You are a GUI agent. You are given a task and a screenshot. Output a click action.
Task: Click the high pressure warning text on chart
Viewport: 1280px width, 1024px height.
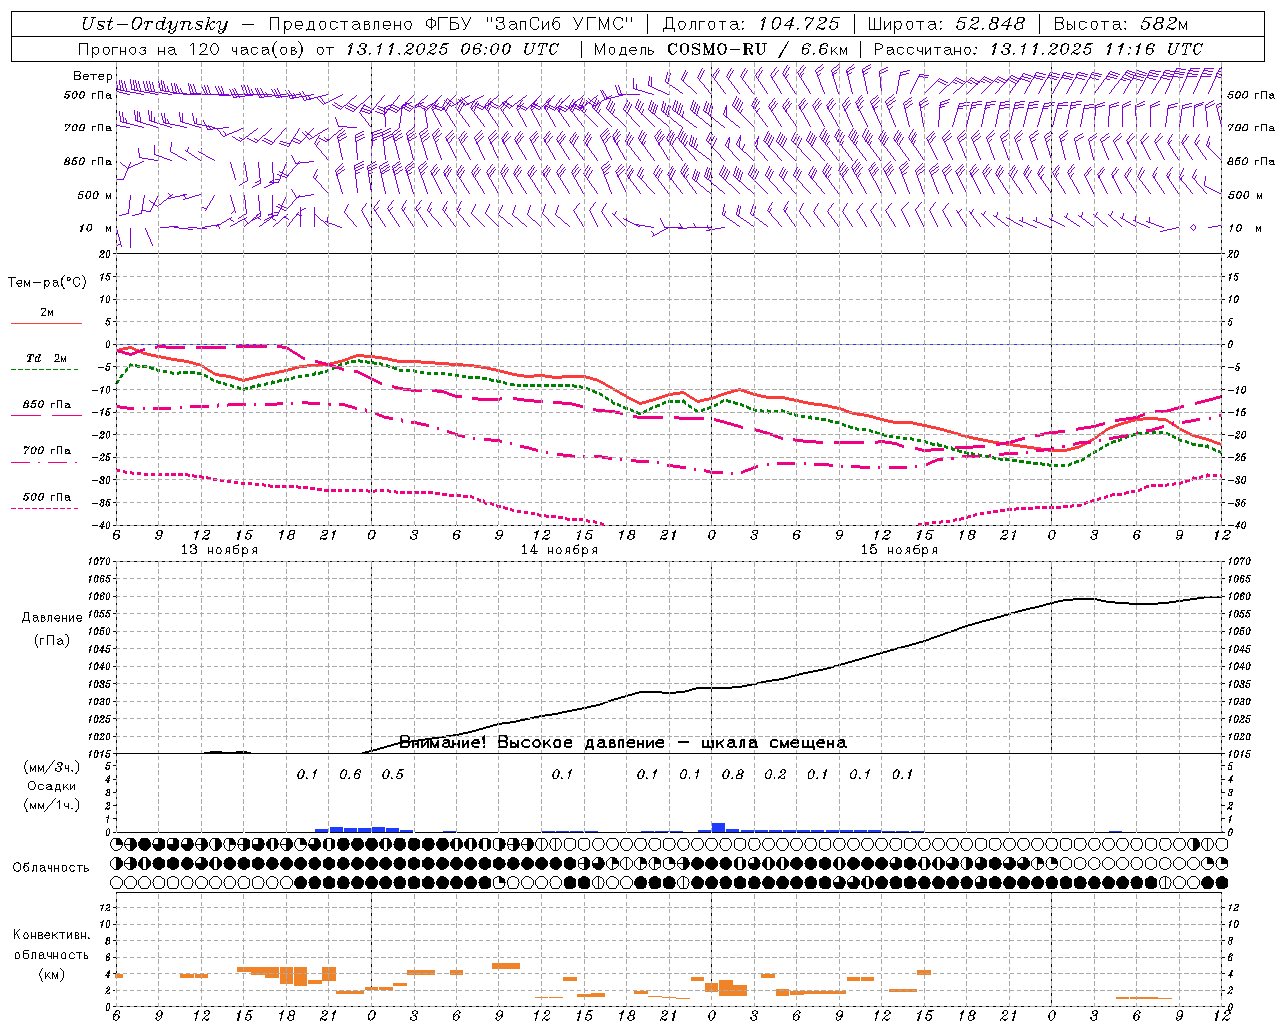[x=622, y=743]
